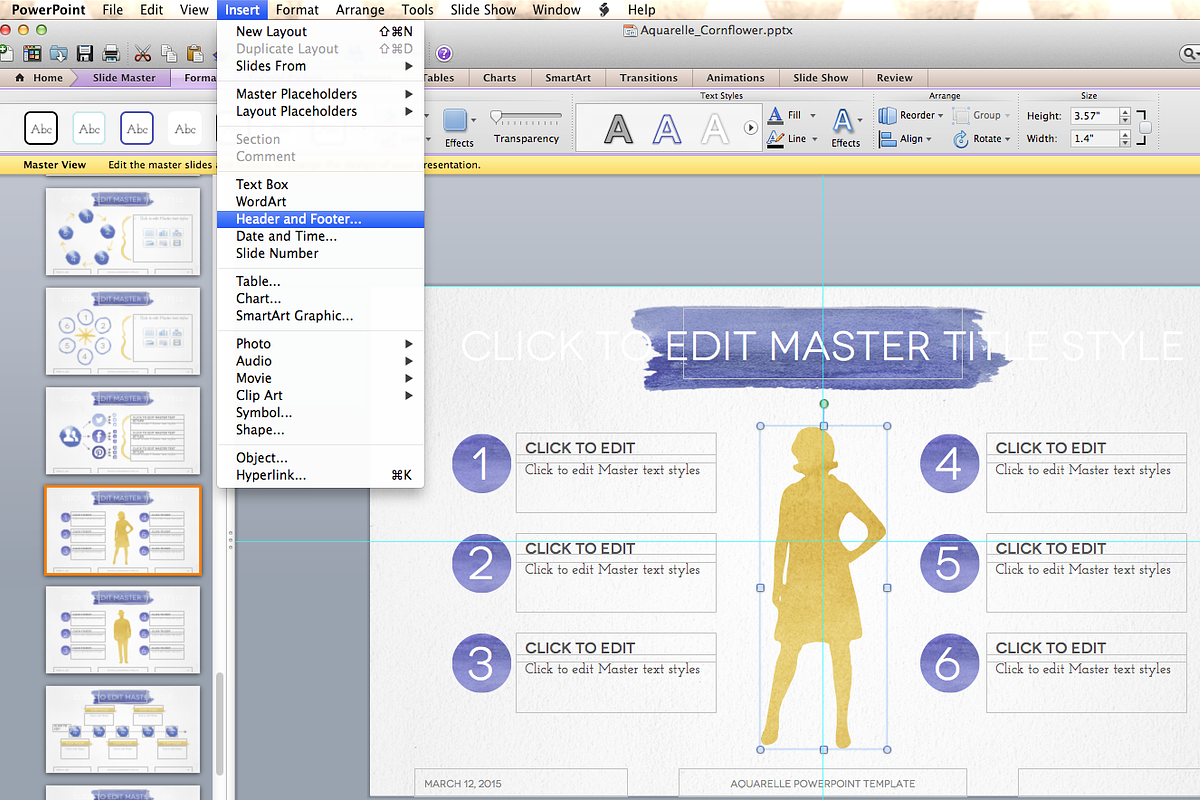Image resolution: width=1200 pixels, height=800 pixels.
Task: Apply the borderless Abc shape style
Action: coord(185,128)
